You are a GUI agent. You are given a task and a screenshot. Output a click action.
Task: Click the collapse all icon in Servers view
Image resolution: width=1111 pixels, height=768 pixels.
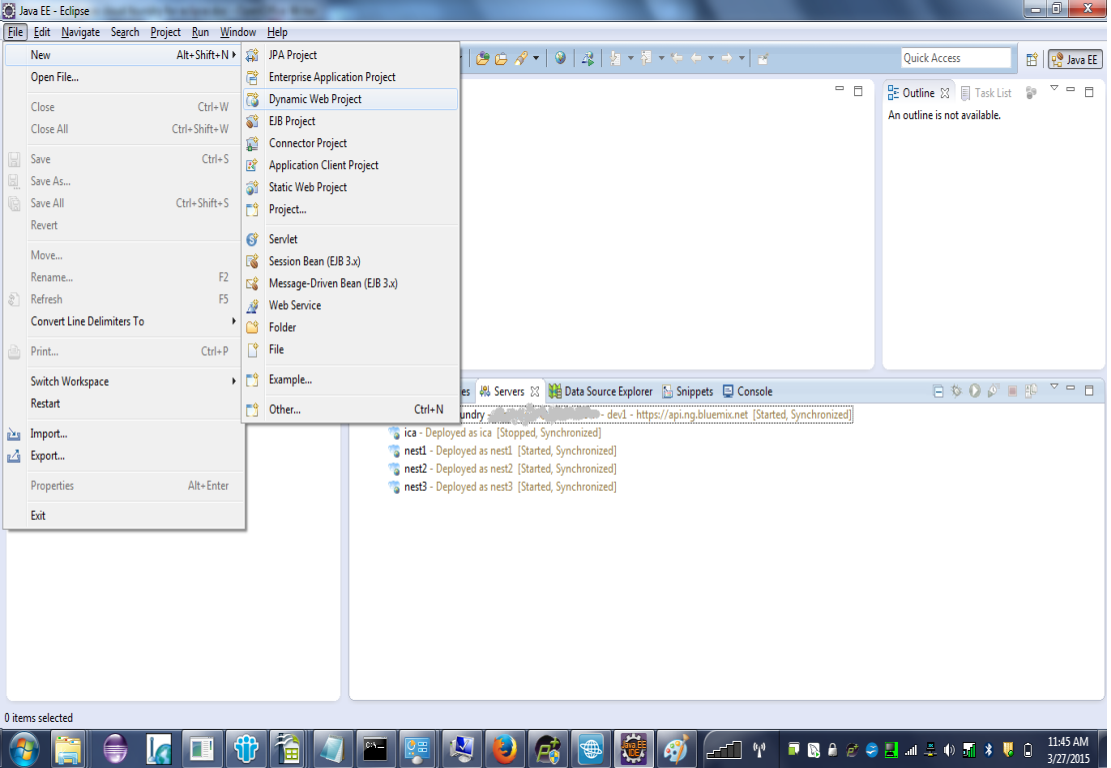[940, 391]
